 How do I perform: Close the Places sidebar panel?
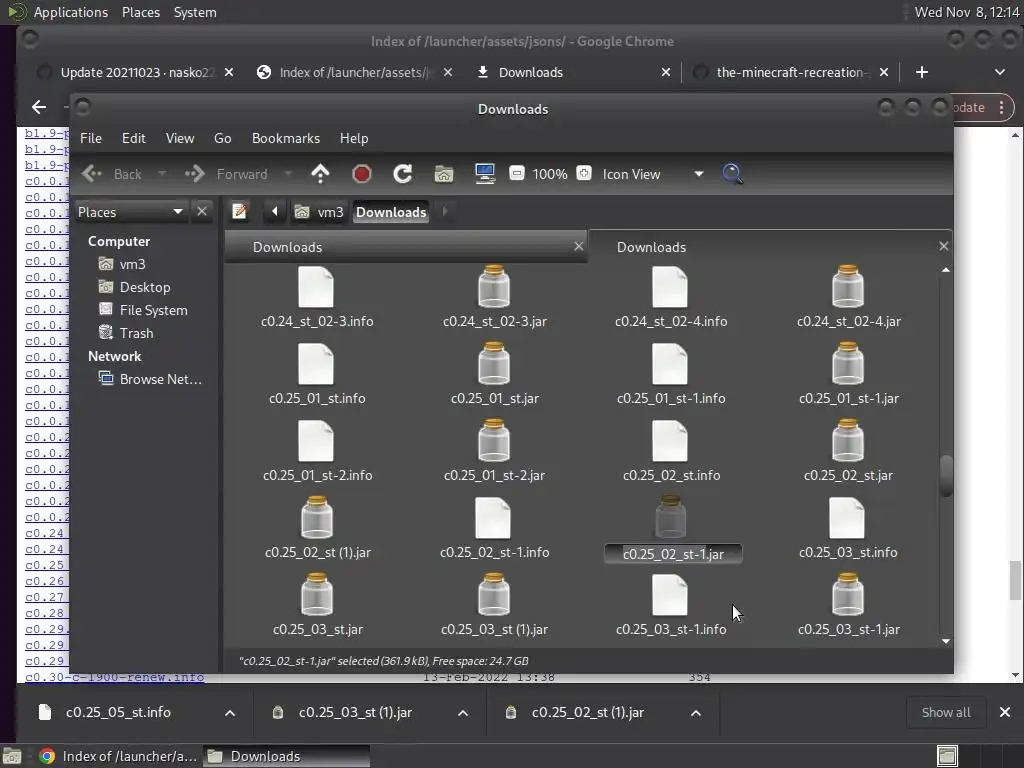click(x=202, y=211)
